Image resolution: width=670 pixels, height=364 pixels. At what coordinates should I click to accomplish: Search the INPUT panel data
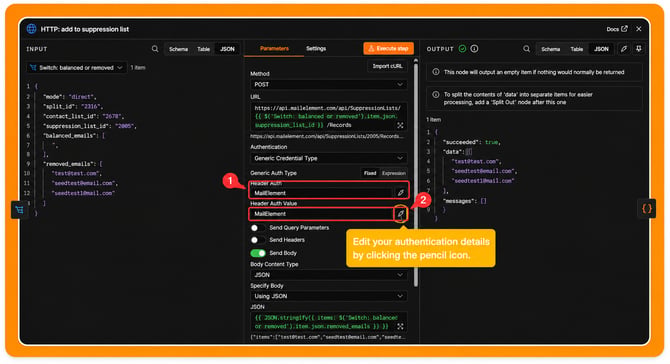pos(155,49)
